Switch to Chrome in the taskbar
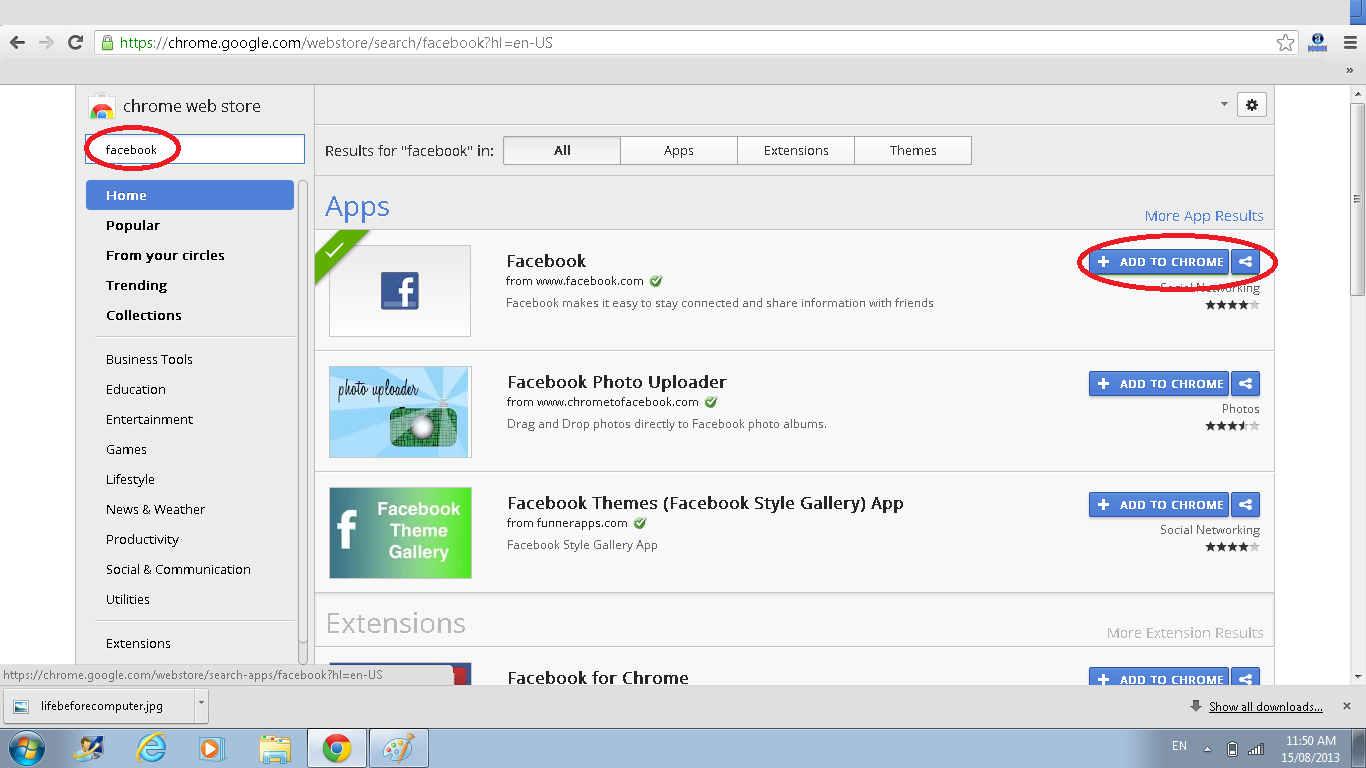 [x=337, y=748]
